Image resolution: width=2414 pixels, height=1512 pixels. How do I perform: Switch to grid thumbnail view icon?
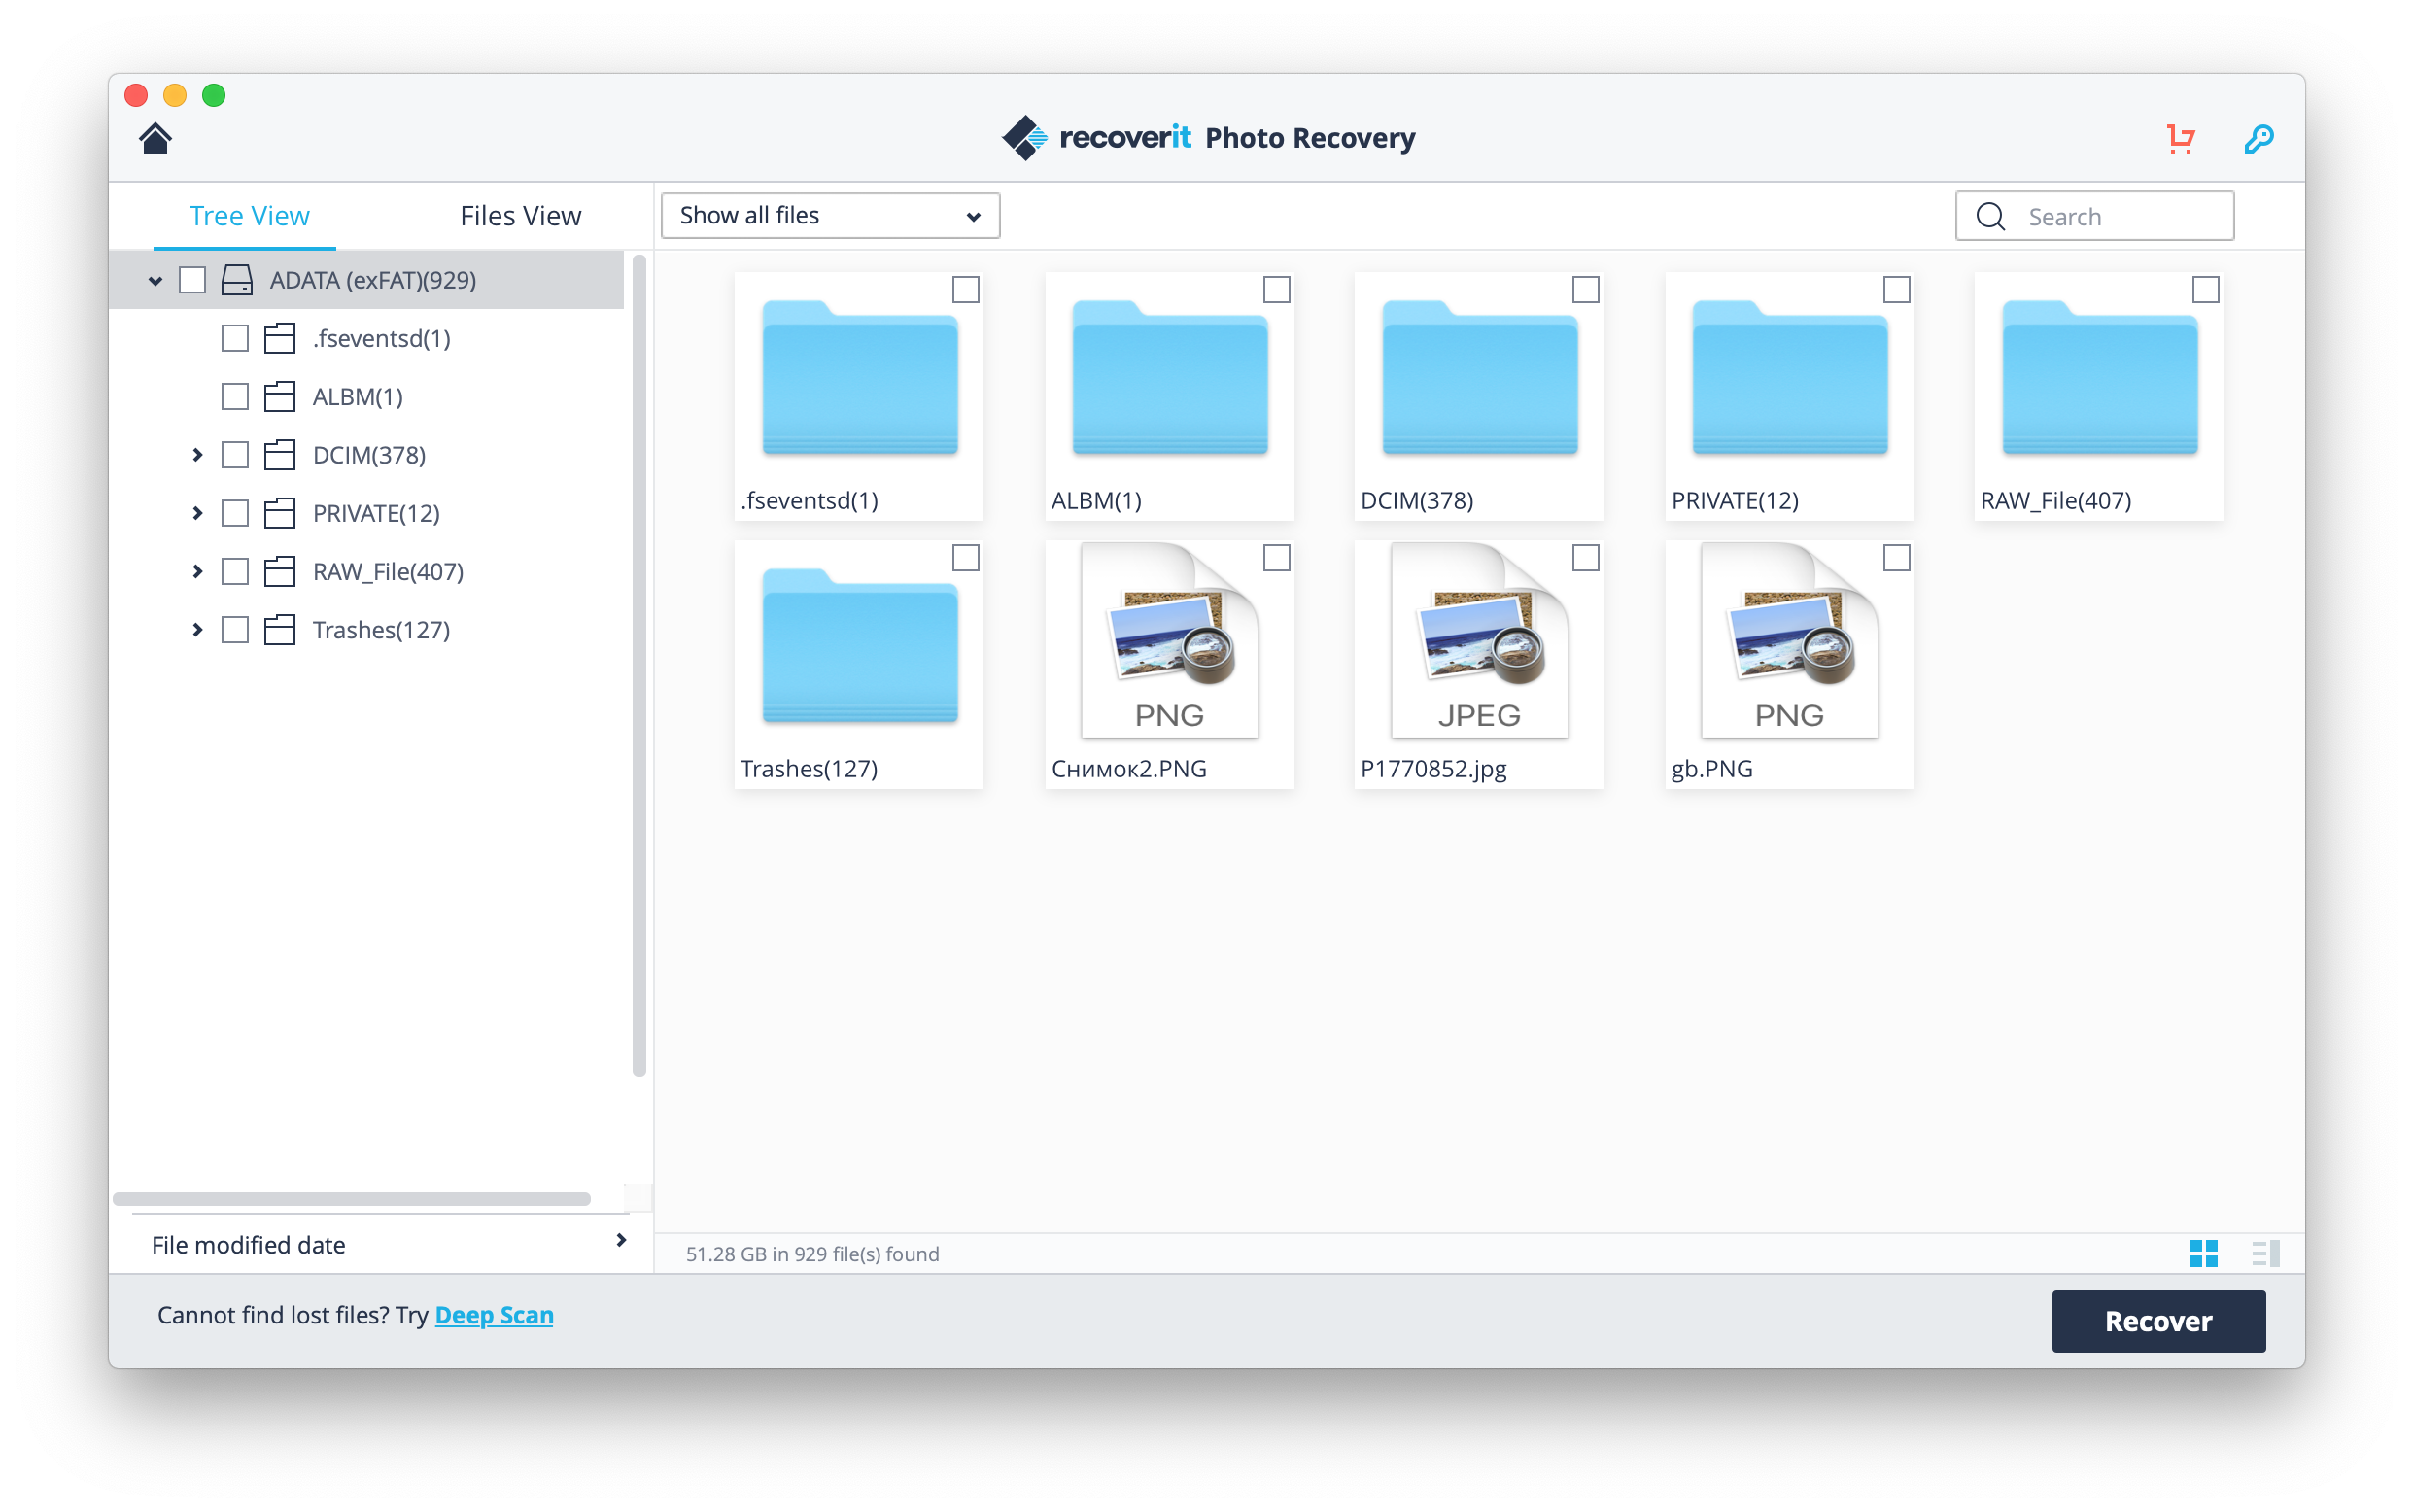[2203, 1253]
